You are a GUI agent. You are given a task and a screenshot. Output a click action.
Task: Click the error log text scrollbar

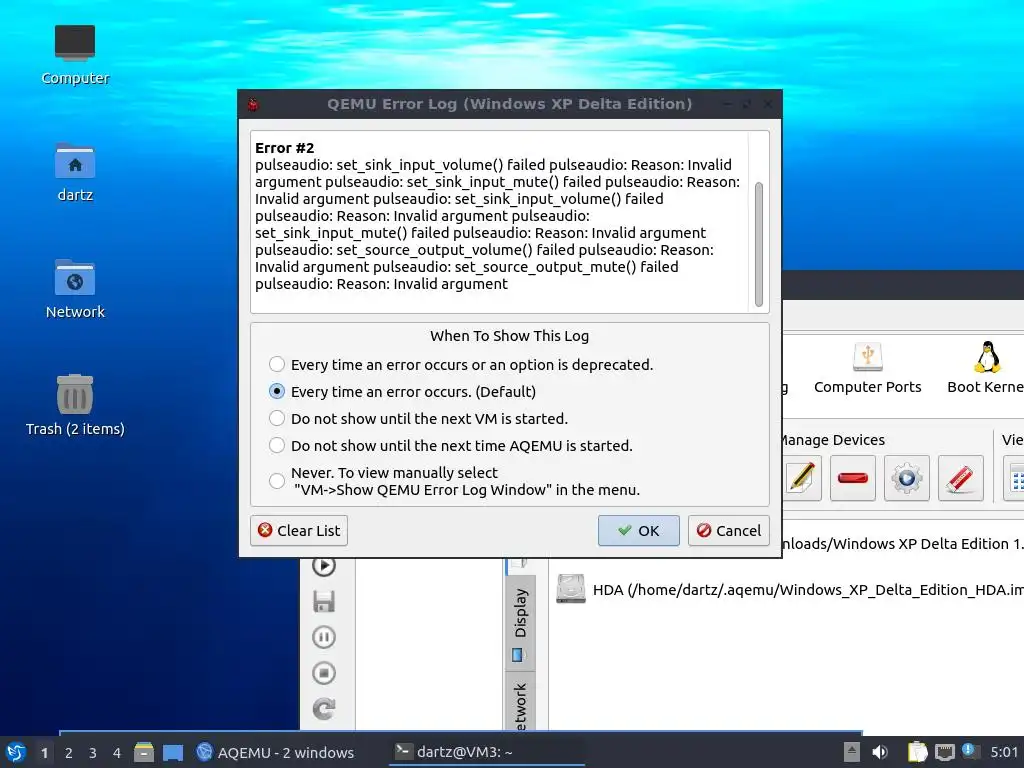759,244
